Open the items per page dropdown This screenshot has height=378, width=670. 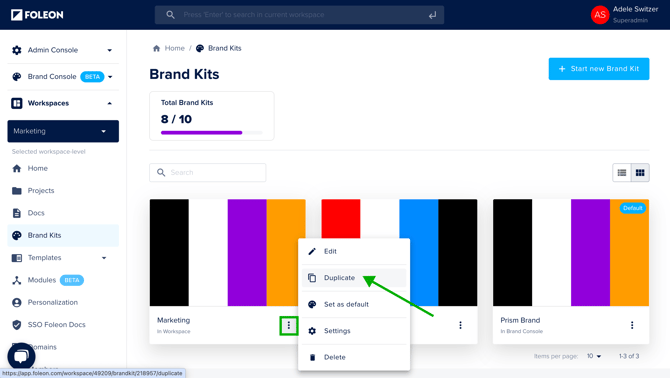594,356
